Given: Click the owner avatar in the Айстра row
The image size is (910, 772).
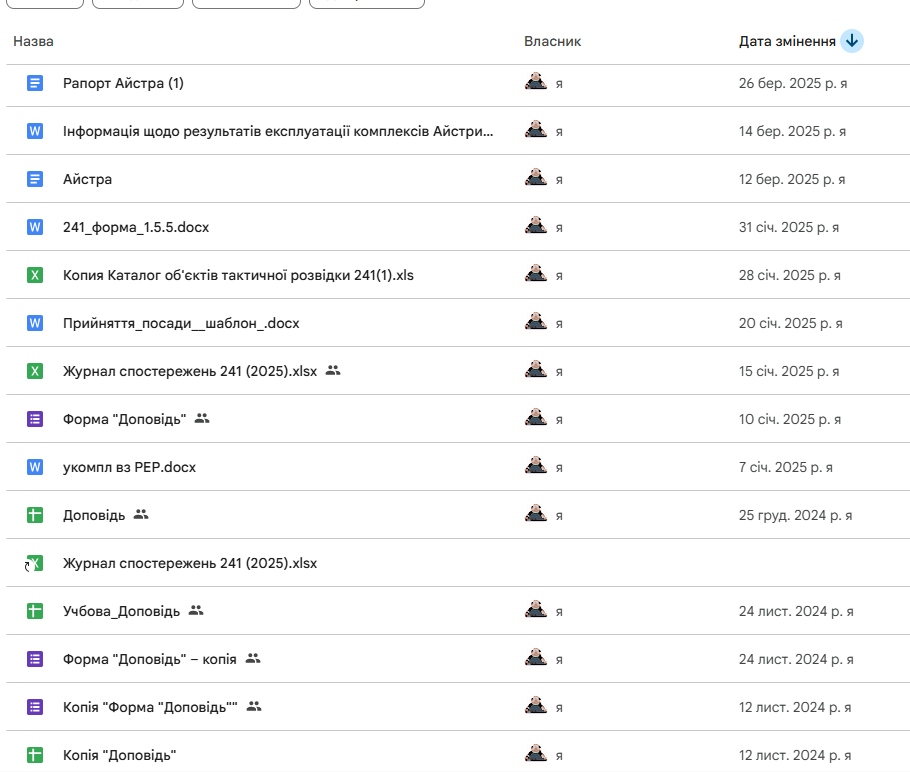Looking at the screenshot, I should tap(536, 178).
